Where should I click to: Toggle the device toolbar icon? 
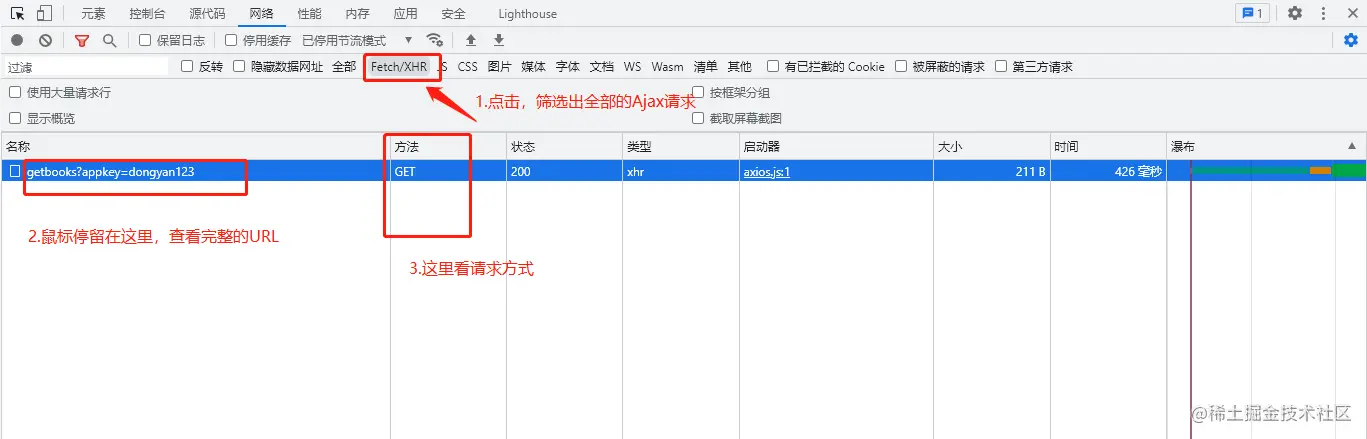tap(45, 14)
